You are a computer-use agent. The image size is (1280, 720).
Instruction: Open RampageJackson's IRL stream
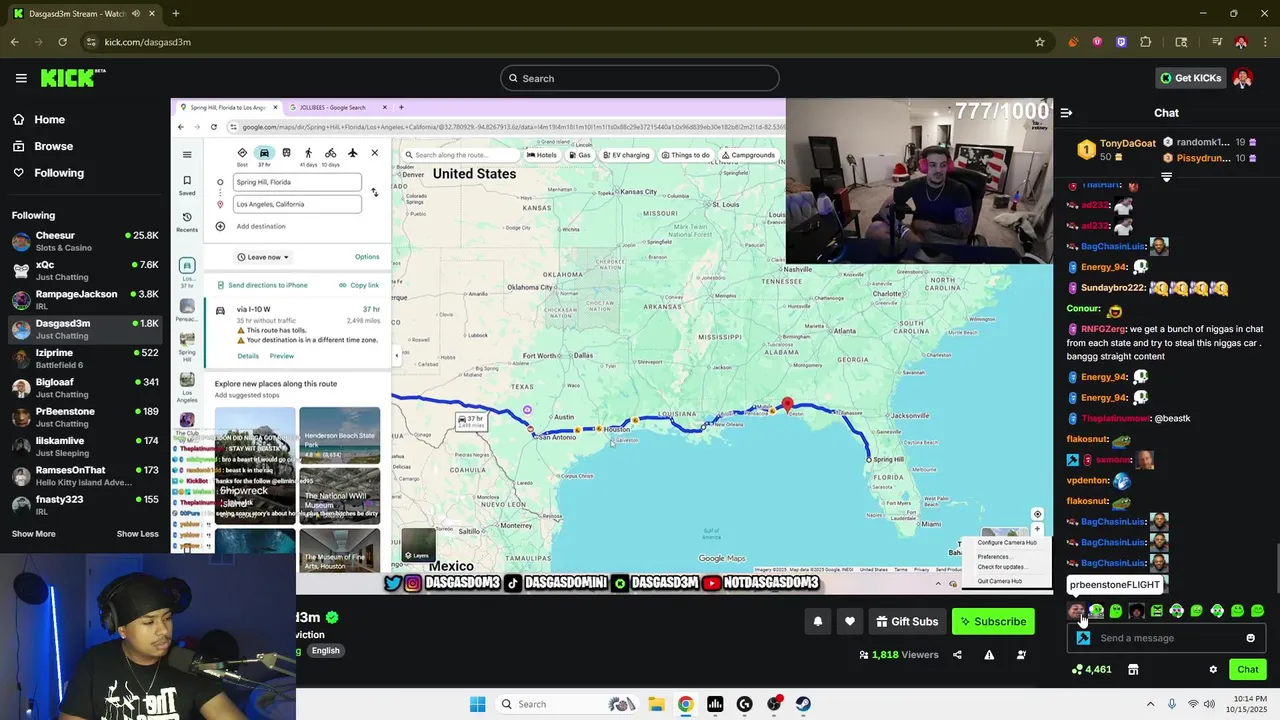coord(85,299)
